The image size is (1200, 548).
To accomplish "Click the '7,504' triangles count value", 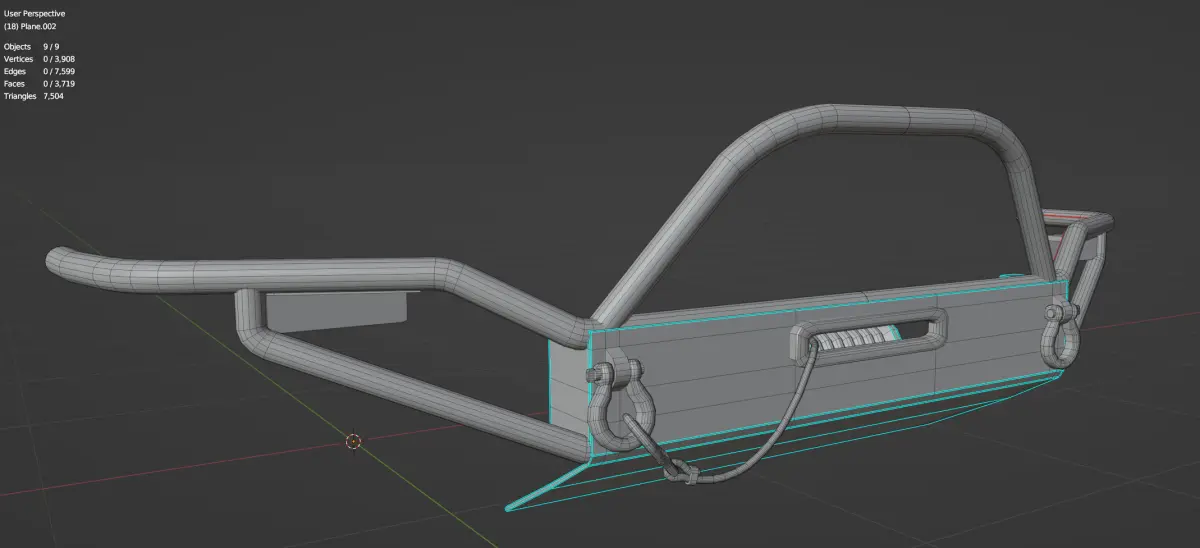I will coord(53,96).
